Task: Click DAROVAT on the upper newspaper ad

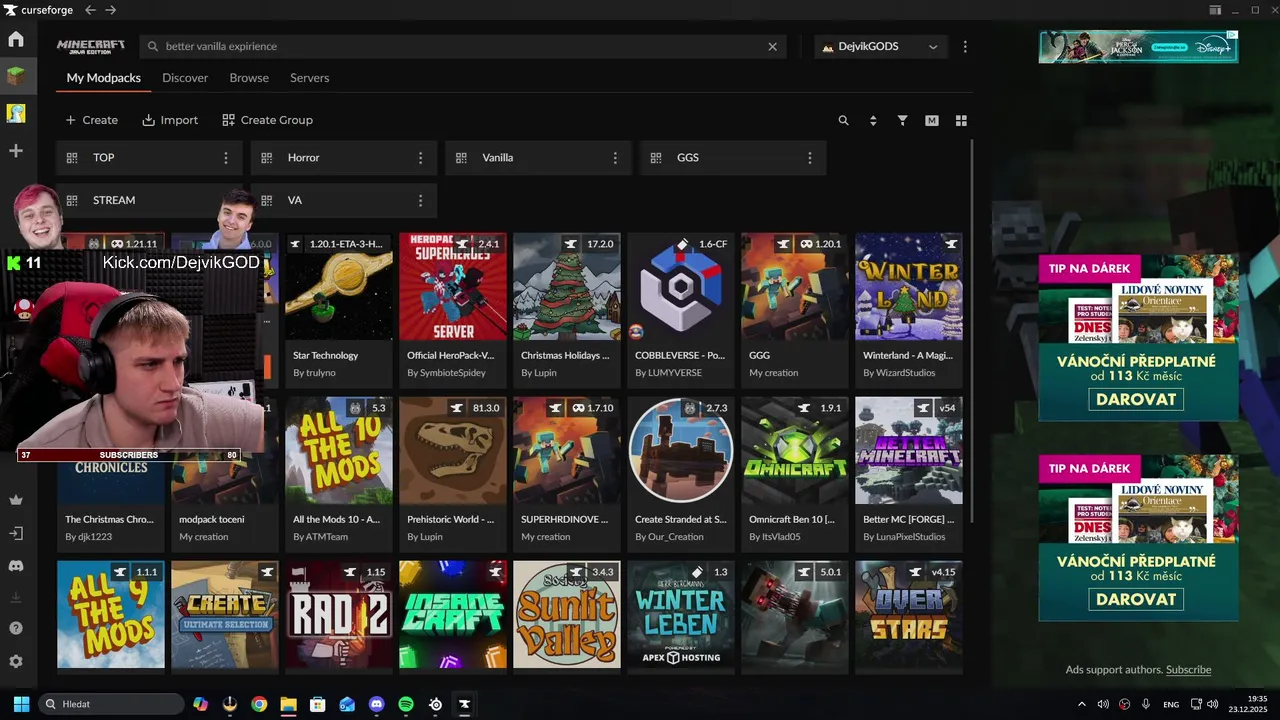Action: 1136,399
